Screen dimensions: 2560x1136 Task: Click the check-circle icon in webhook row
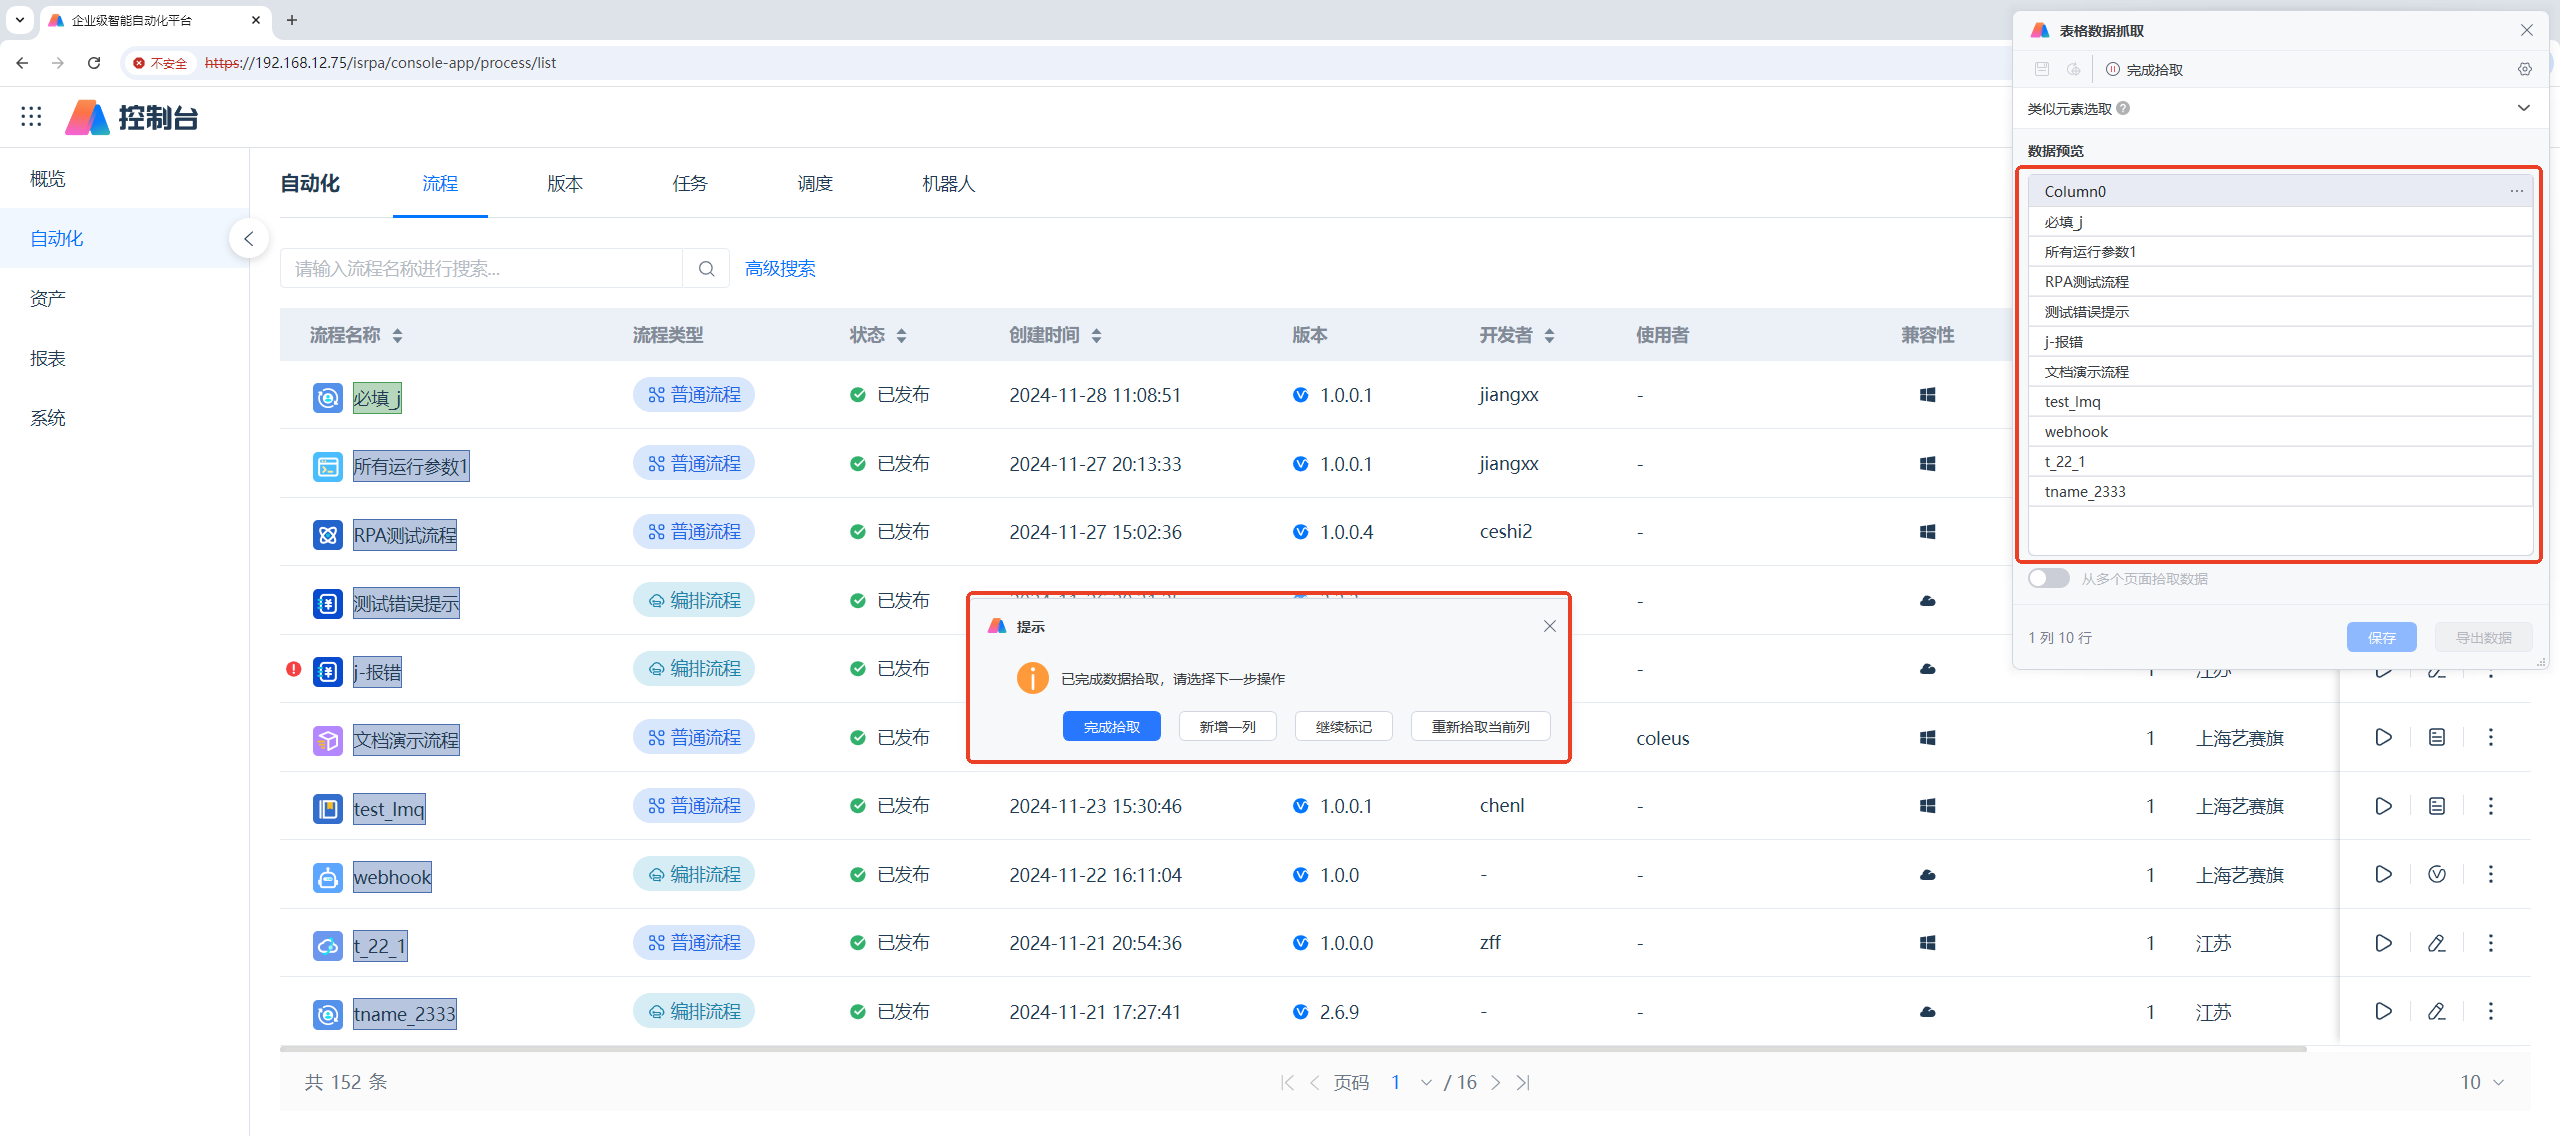click(2437, 874)
